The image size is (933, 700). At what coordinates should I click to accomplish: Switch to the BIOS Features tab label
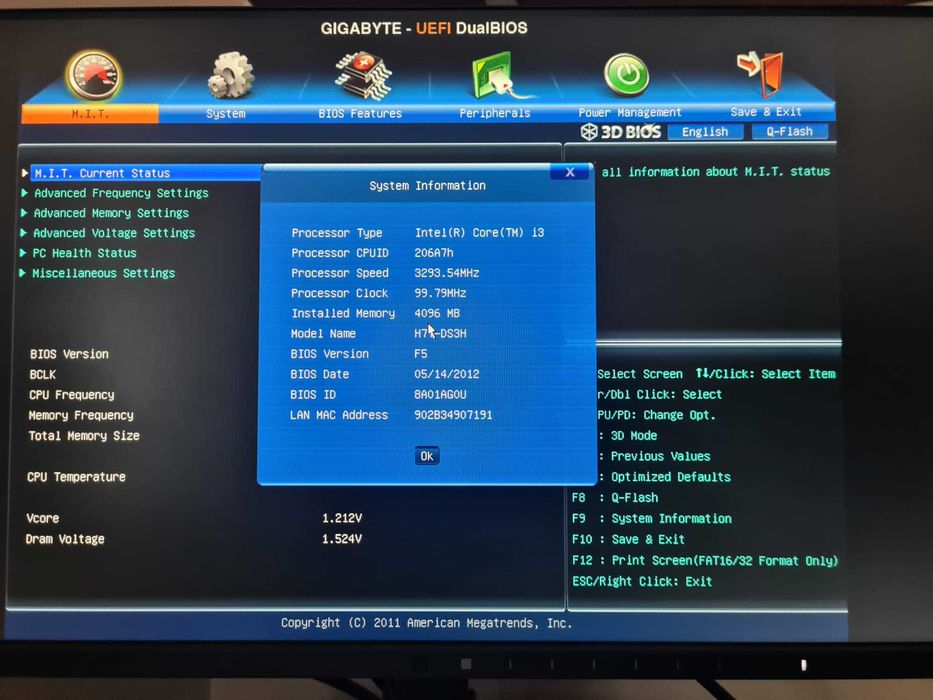coord(360,113)
